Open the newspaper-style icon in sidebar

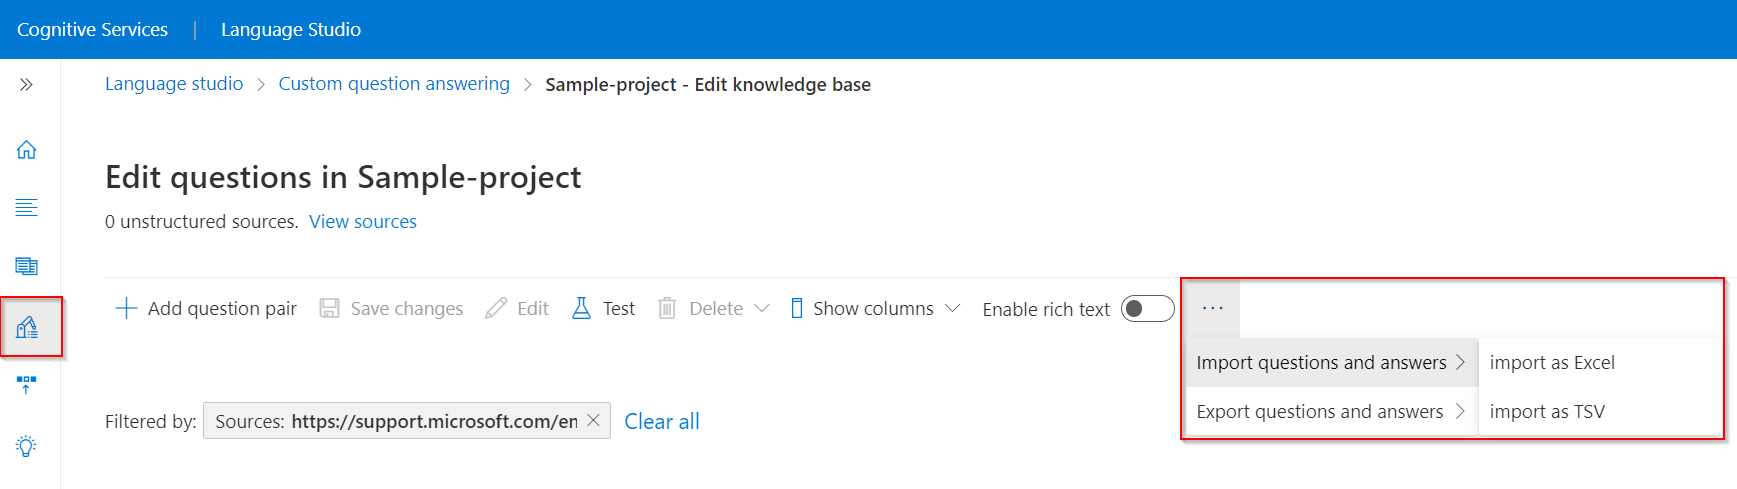26,266
